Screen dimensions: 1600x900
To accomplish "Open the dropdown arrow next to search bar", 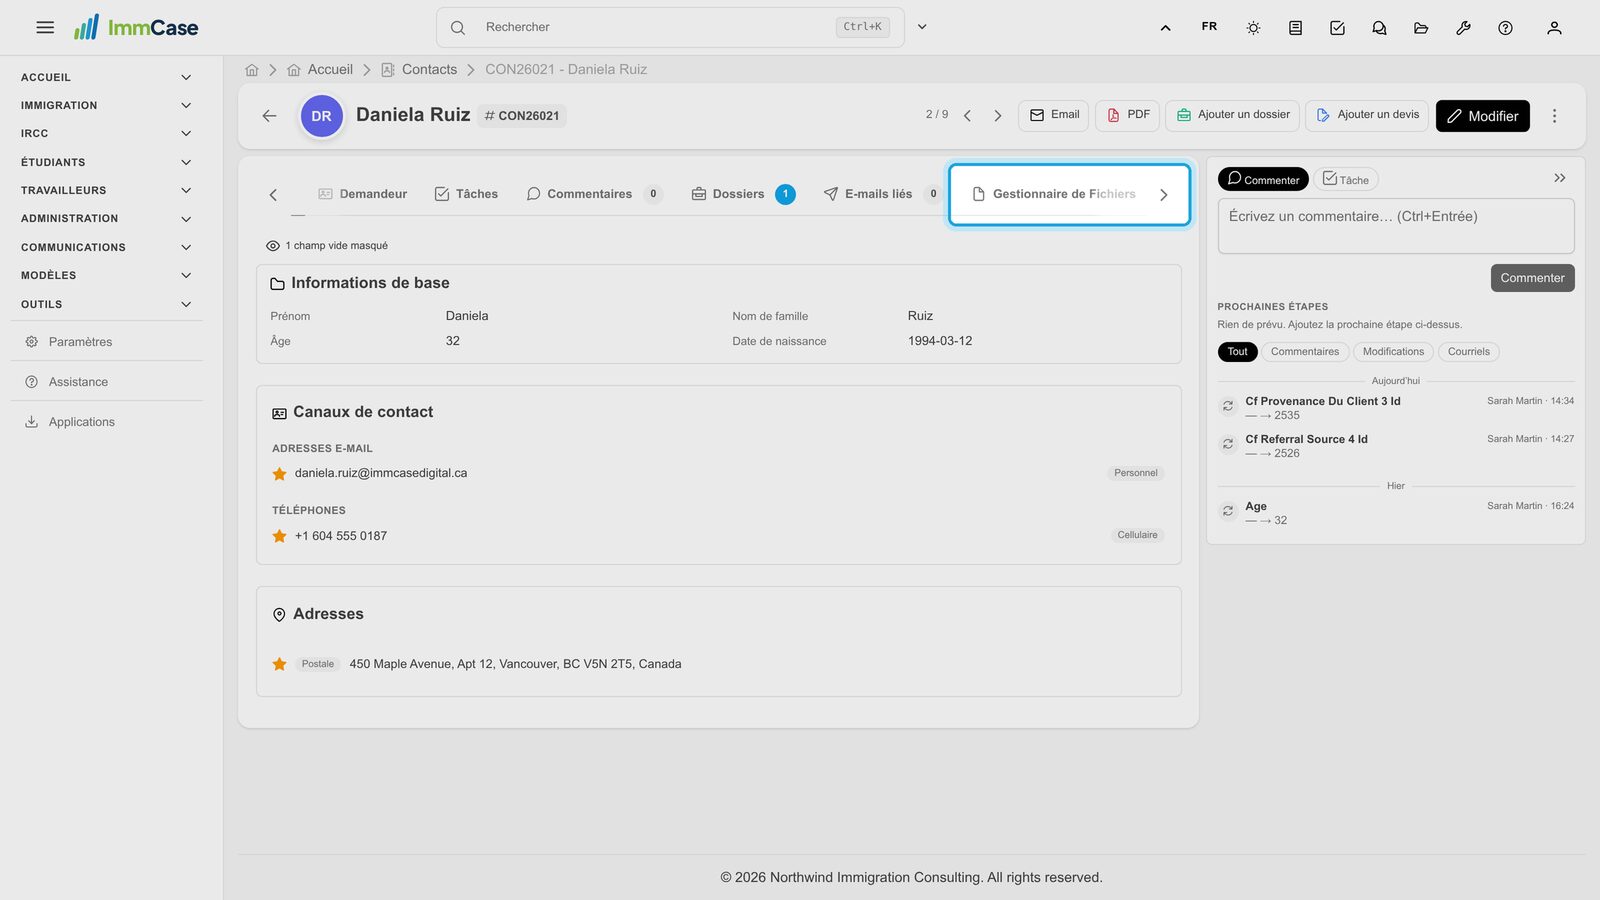I will tap(922, 27).
